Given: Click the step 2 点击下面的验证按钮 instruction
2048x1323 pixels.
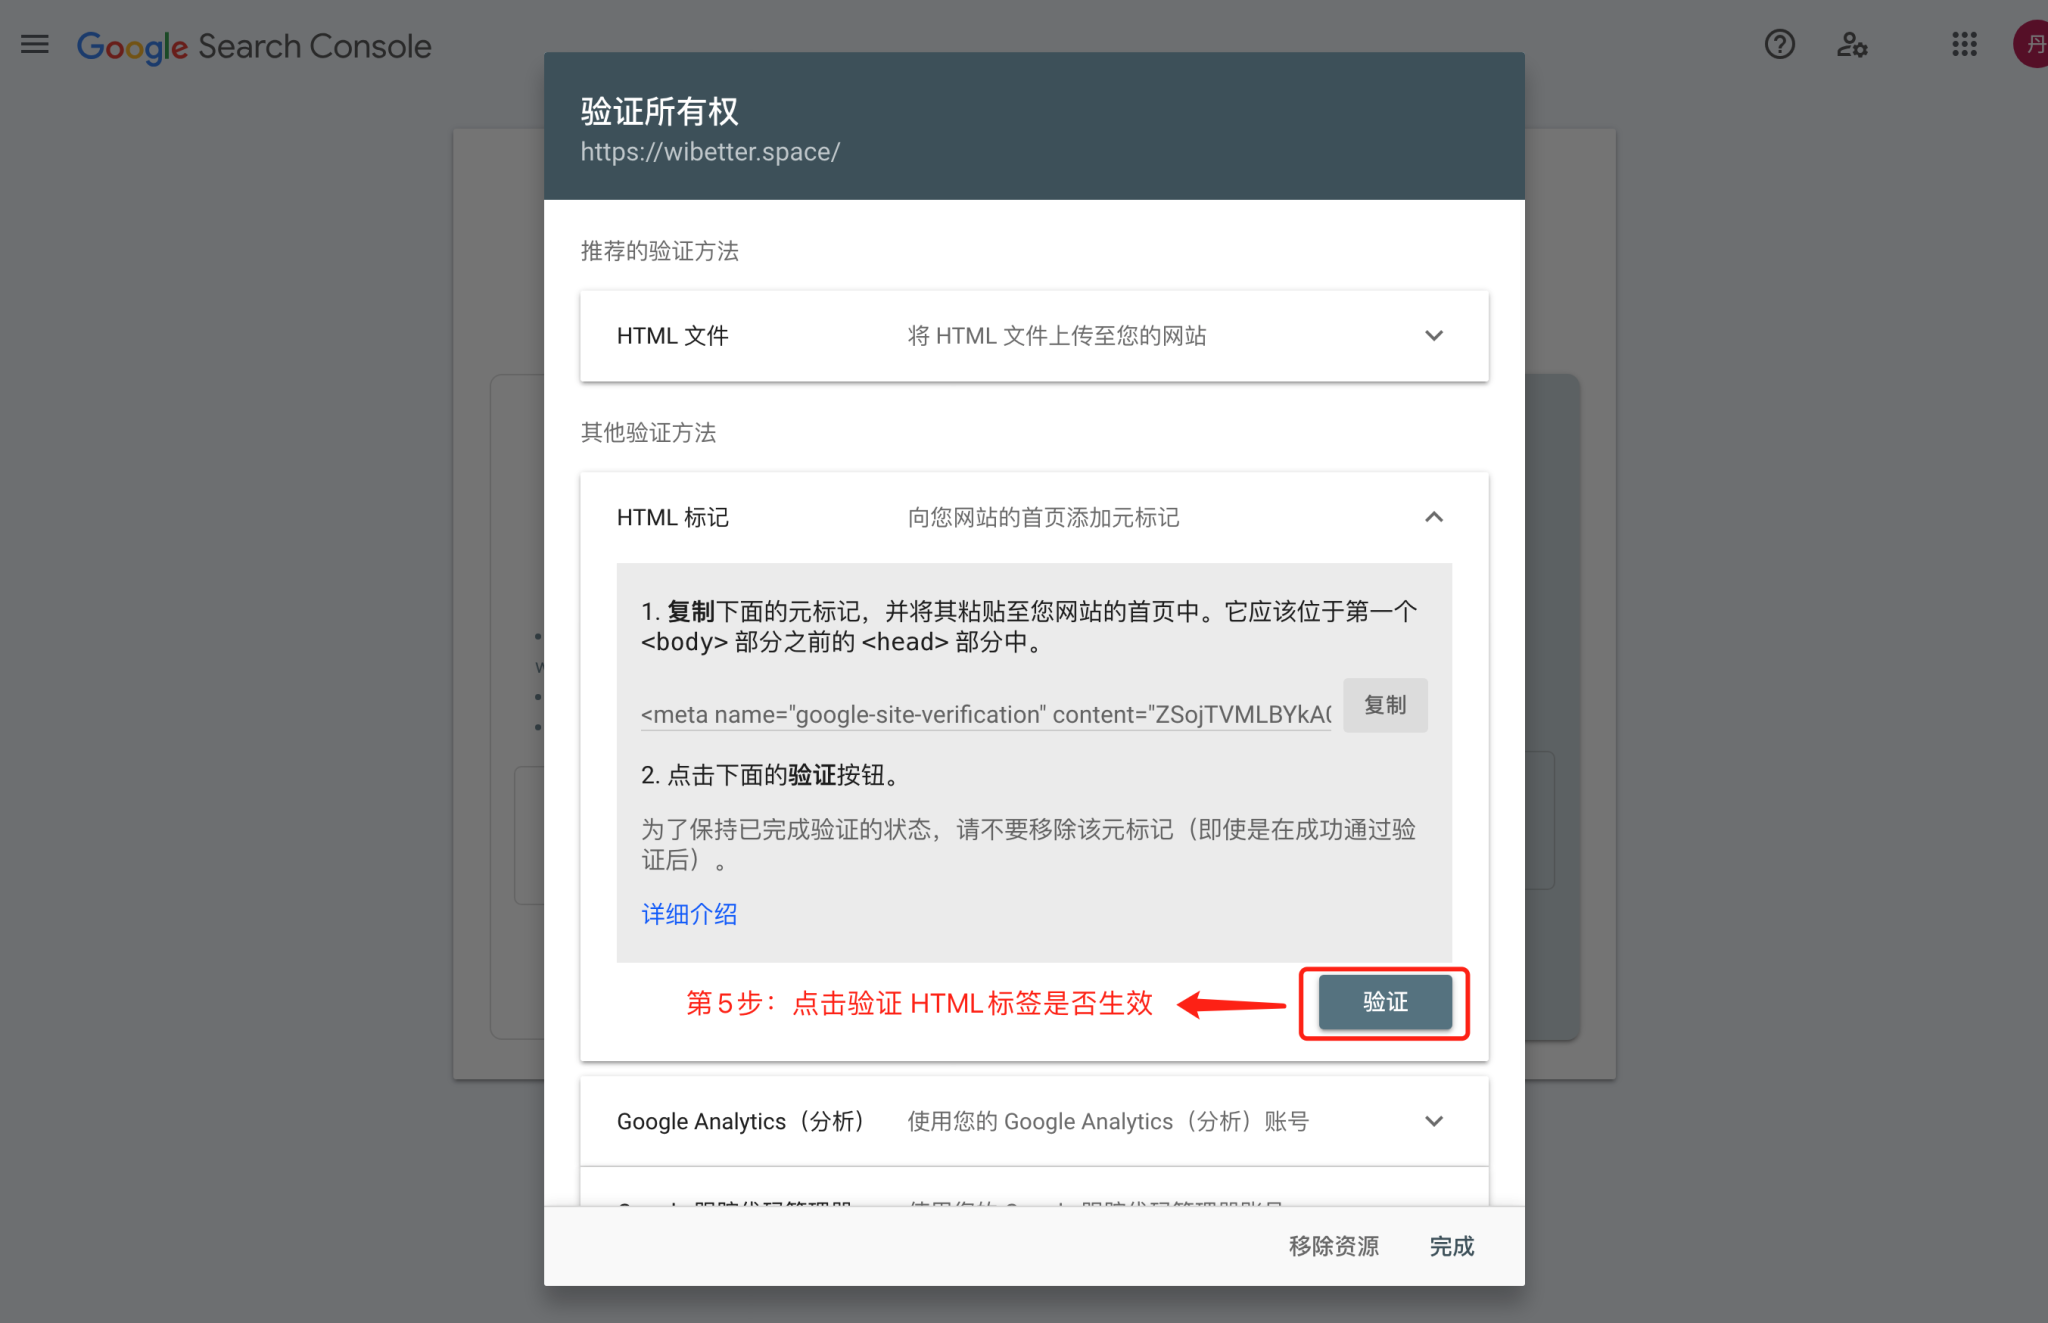Looking at the screenshot, I should [771, 775].
